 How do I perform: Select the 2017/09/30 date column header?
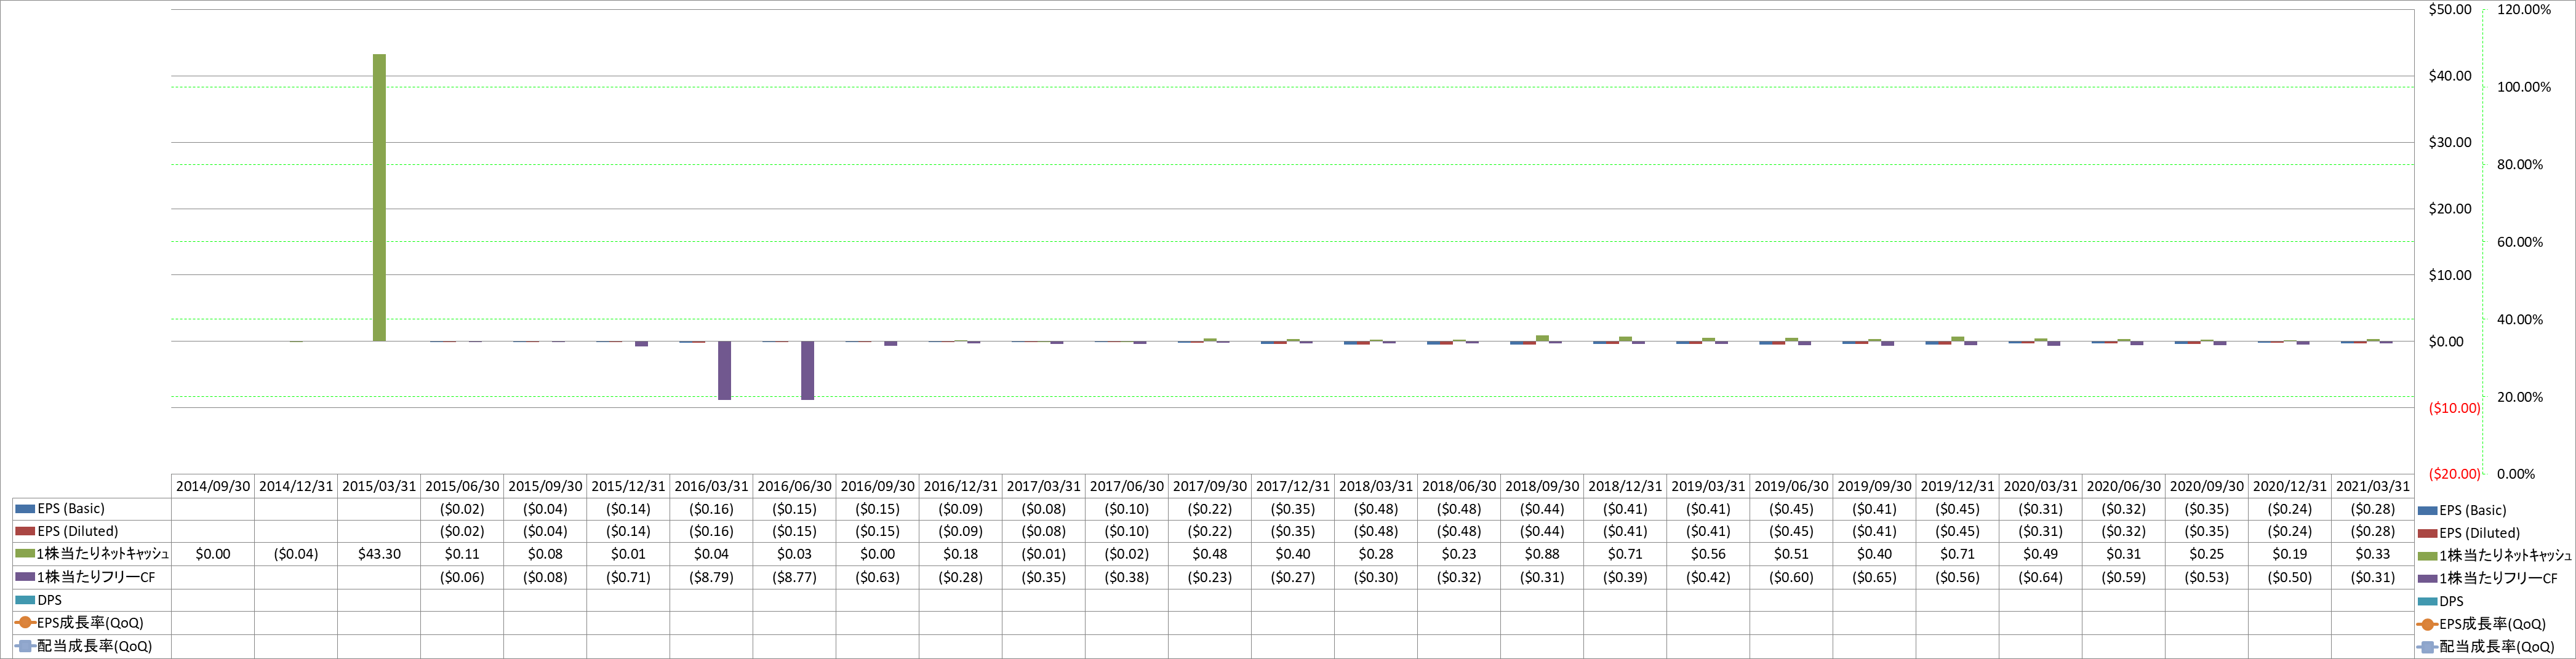pos(1210,486)
